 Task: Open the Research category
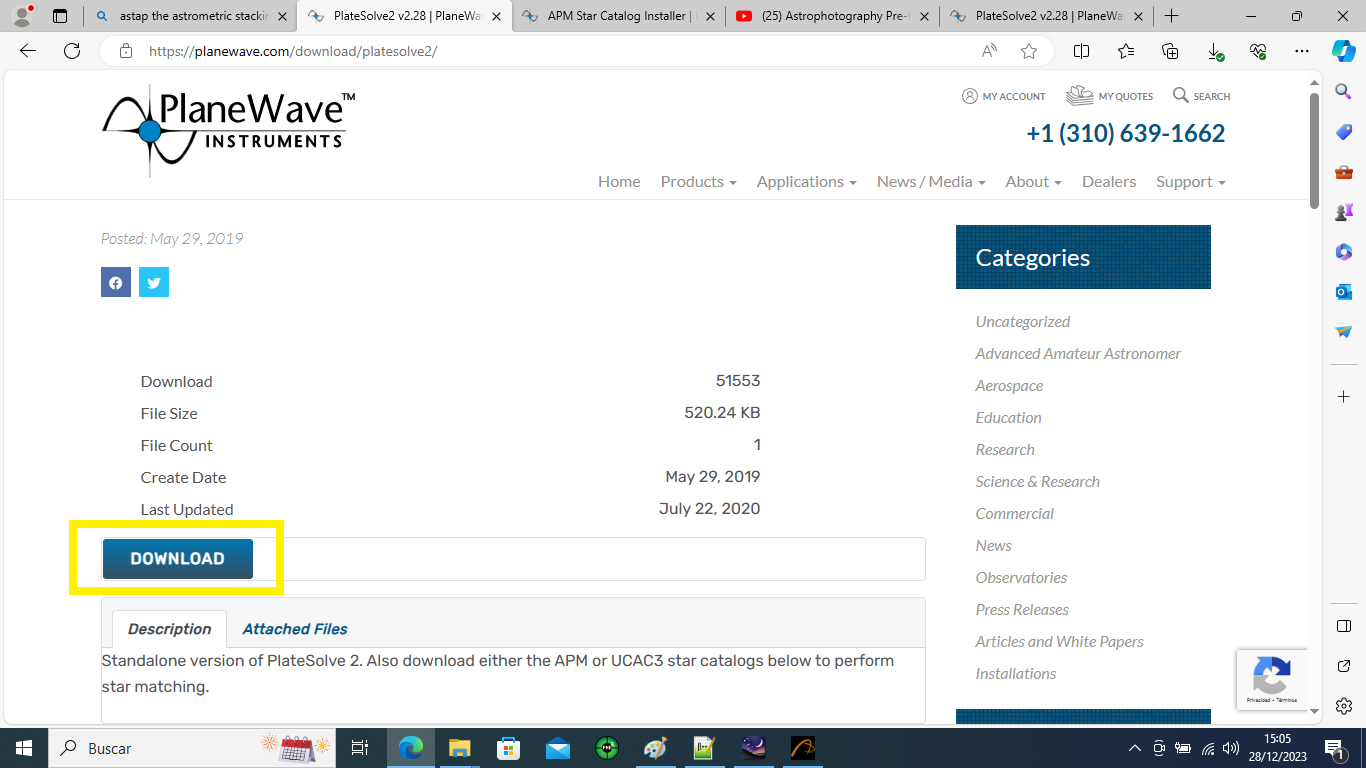click(x=1005, y=449)
